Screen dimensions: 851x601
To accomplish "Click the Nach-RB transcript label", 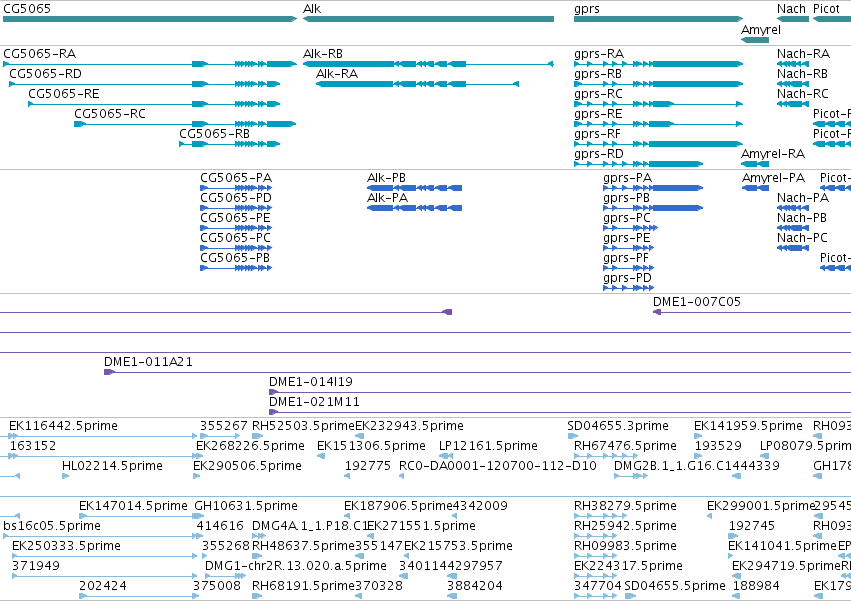I will 802,74.
